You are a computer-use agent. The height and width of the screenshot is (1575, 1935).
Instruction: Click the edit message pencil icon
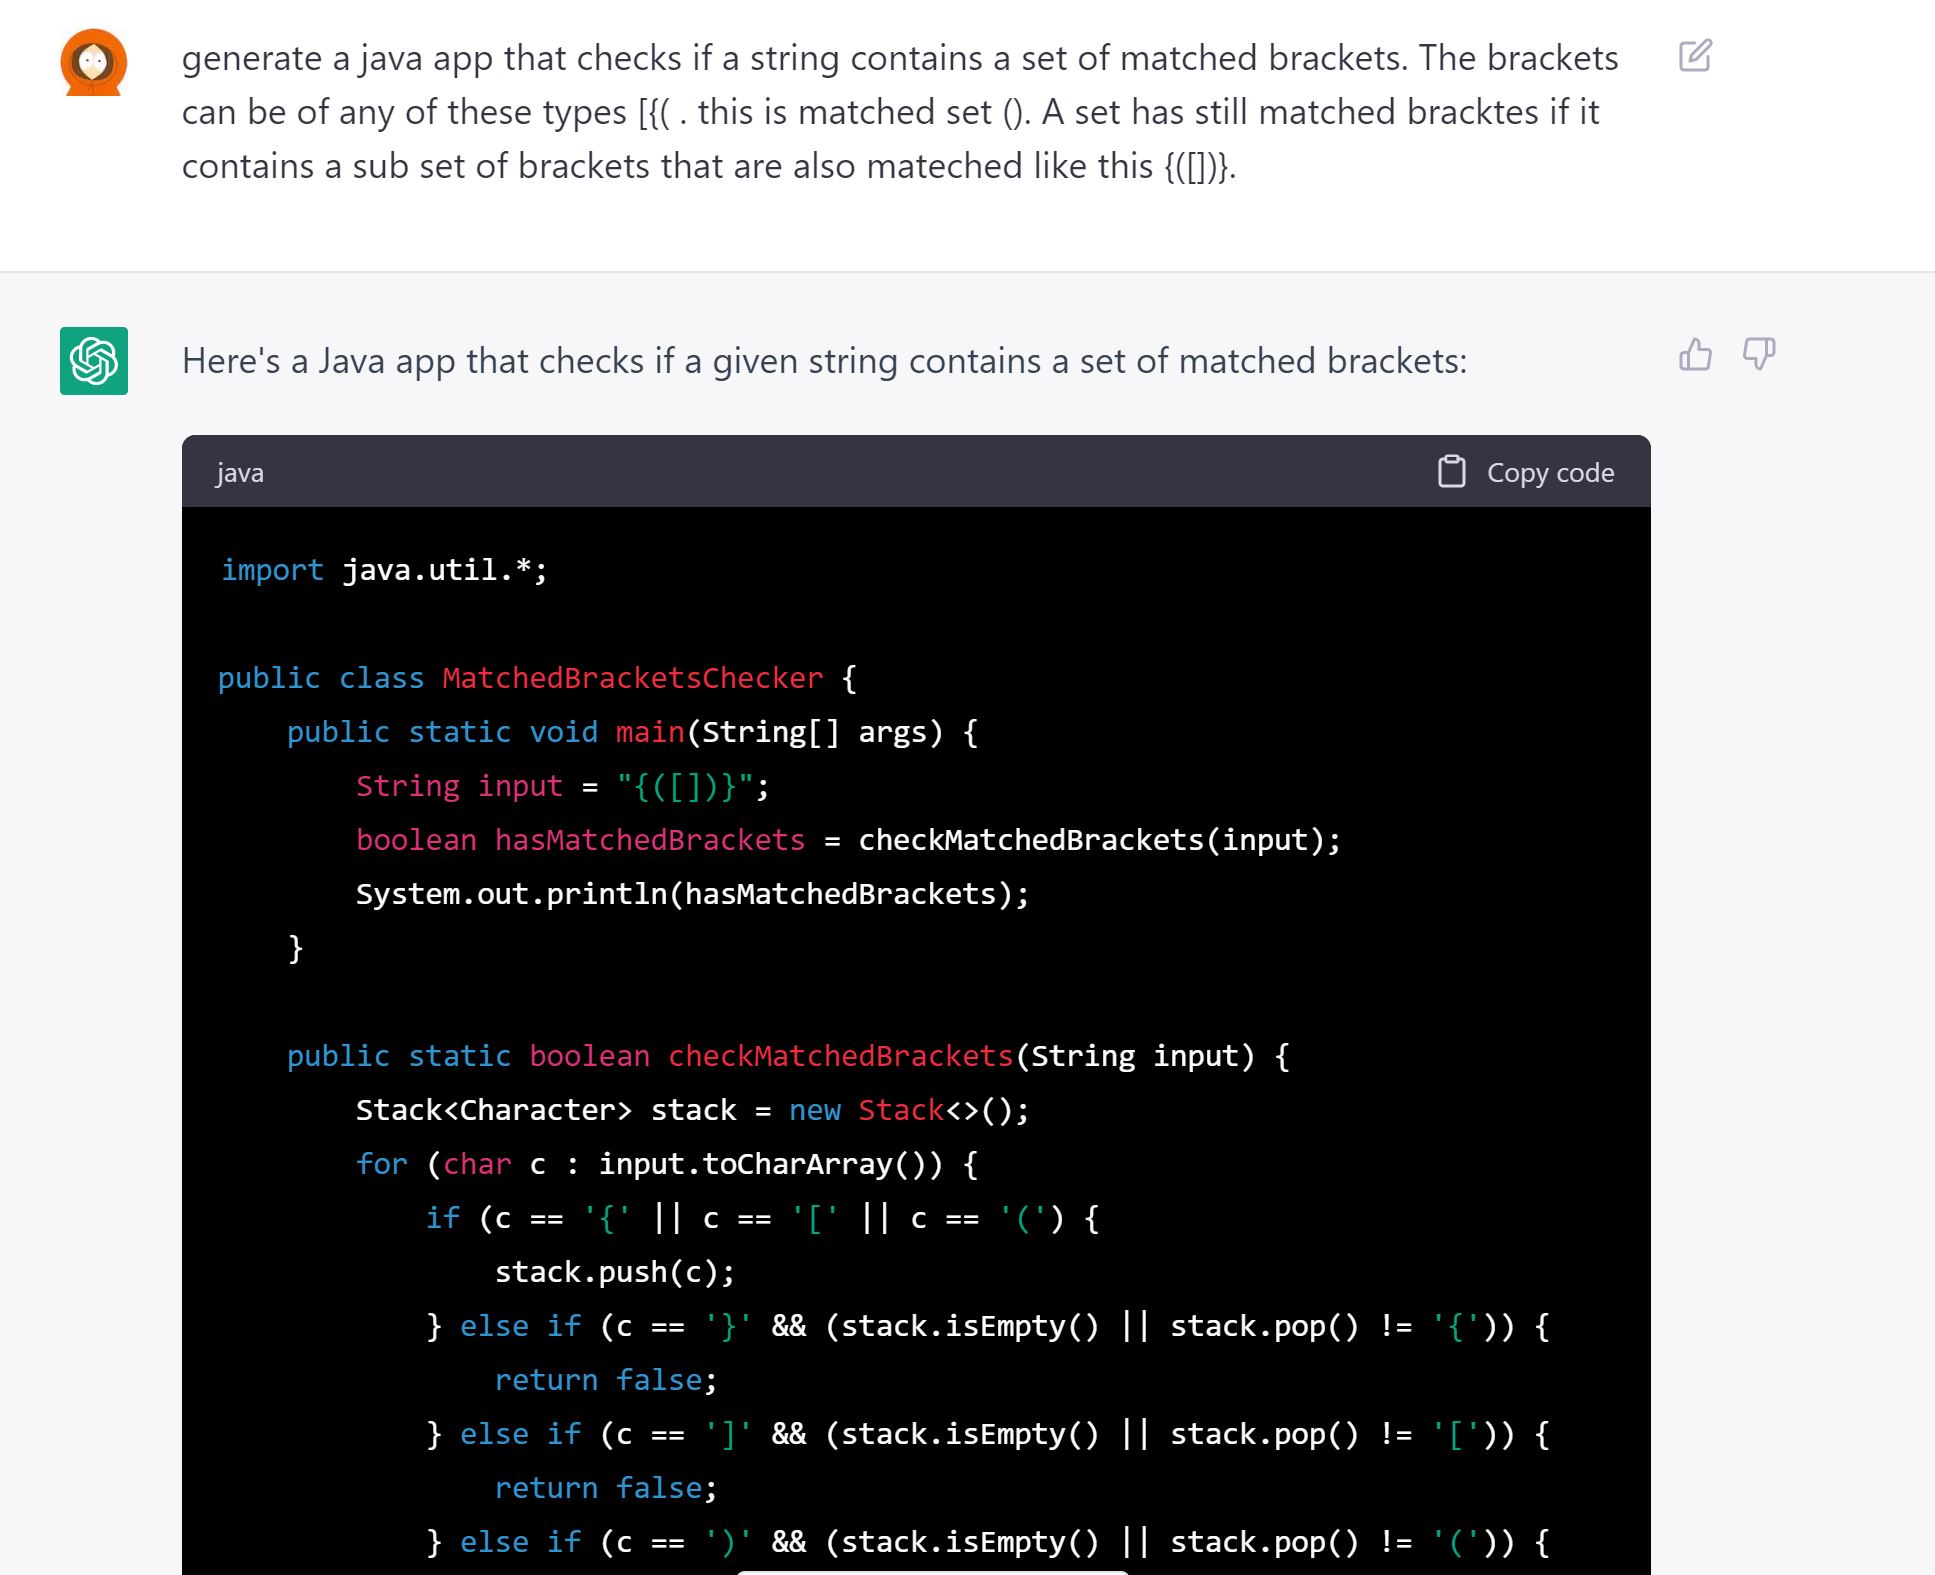click(1695, 56)
